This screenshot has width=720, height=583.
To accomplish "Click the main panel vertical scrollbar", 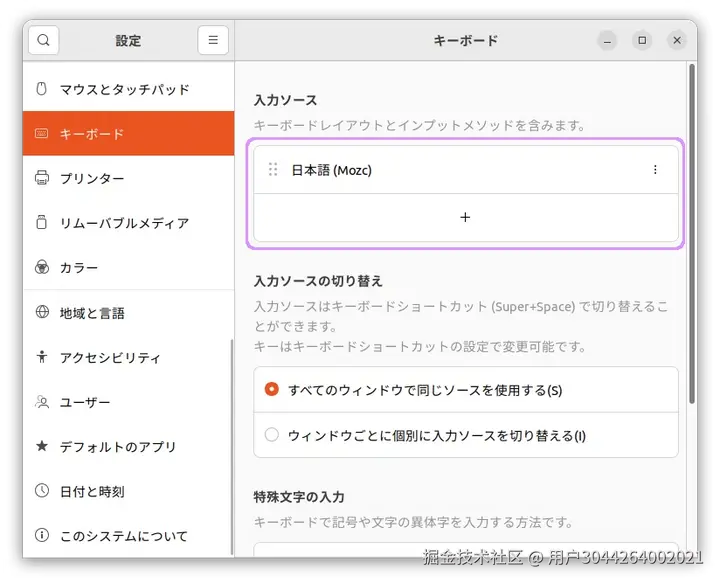I will point(692,234).
